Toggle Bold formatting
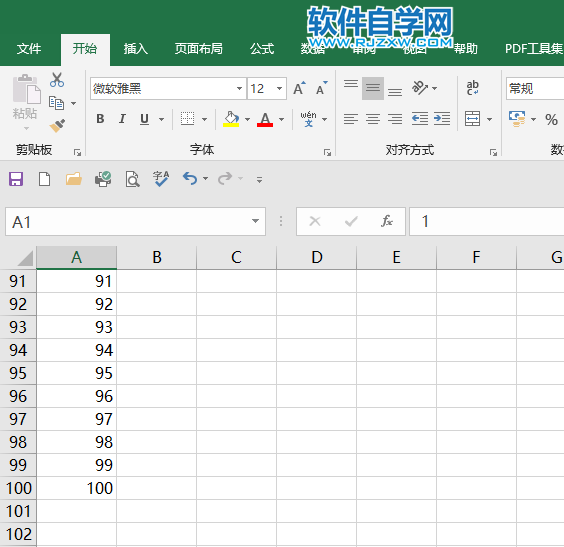Image resolution: width=564 pixels, height=547 pixels. coord(100,119)
